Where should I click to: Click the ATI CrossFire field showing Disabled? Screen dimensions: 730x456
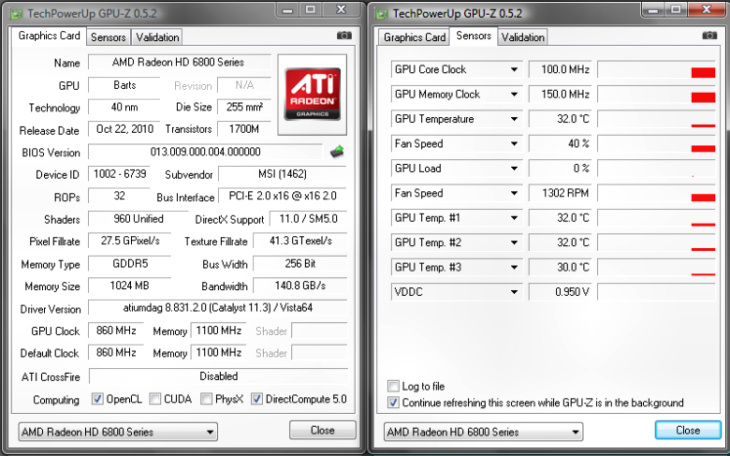pos(218,376)
